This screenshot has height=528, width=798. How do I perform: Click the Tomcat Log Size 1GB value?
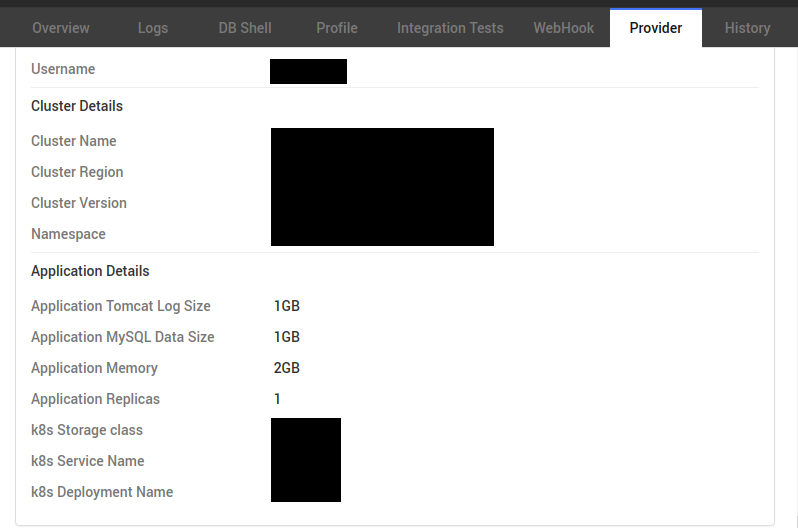pyautogui.click(x=287, y=306)
